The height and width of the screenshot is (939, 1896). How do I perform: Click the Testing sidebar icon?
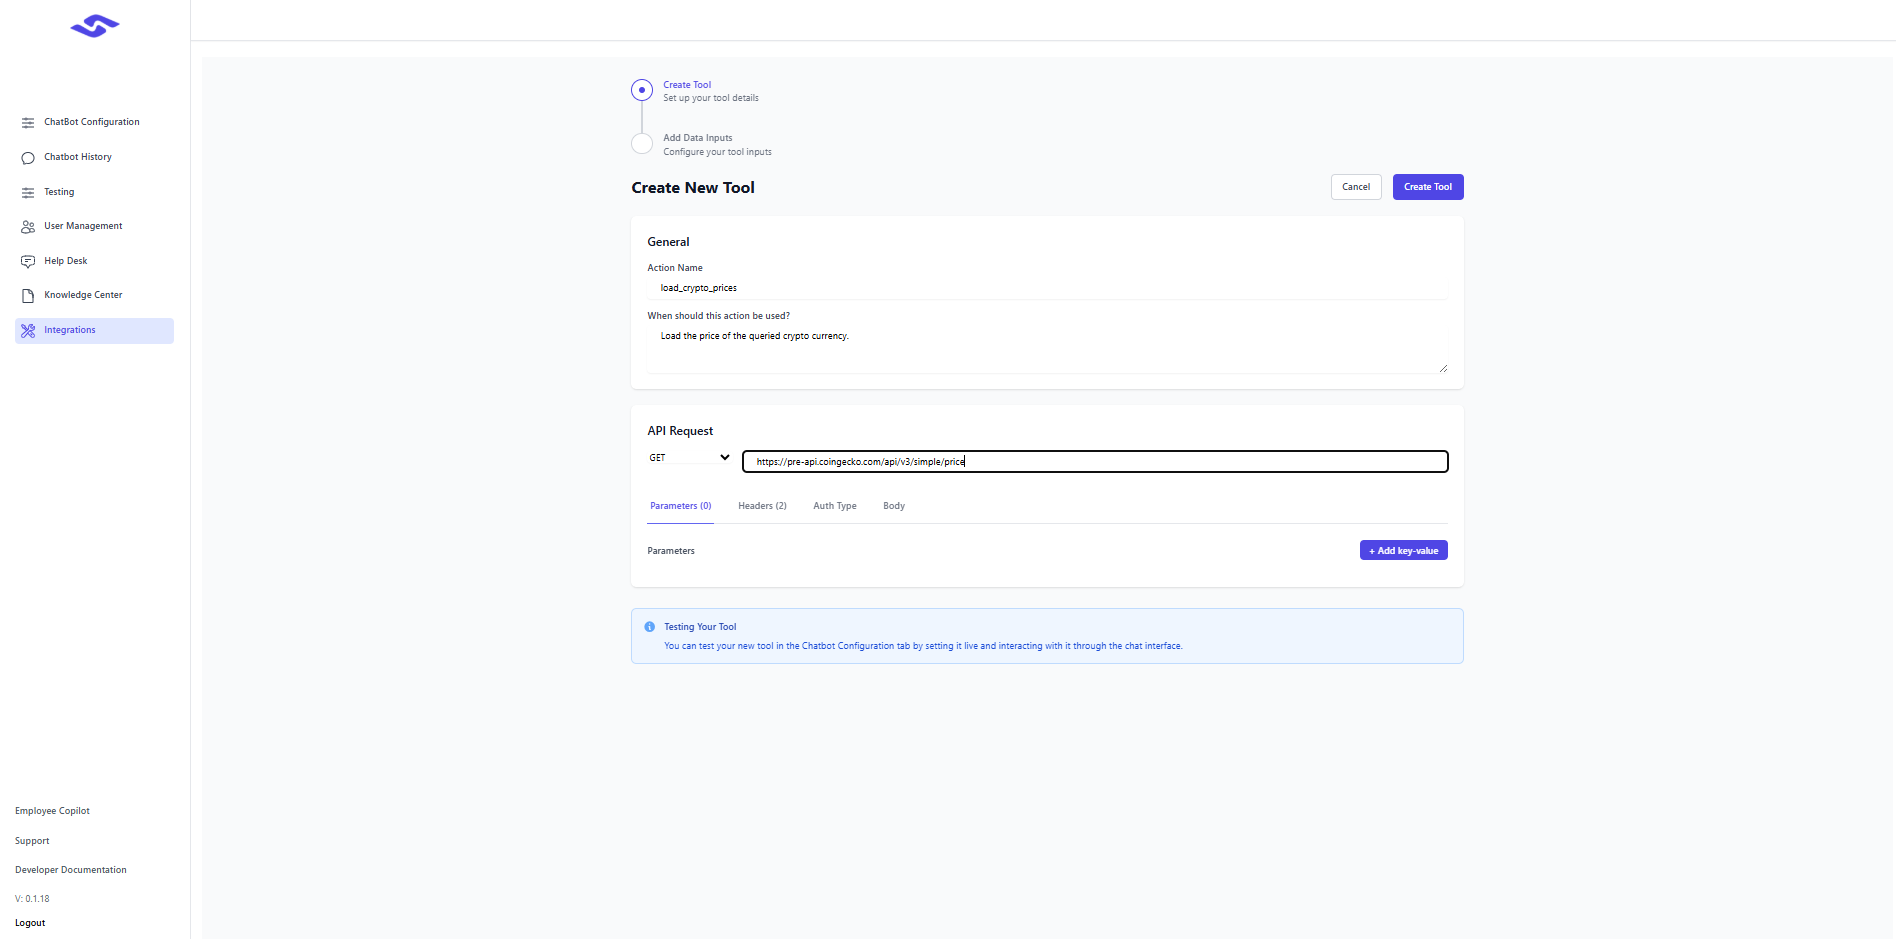point(28,193)
